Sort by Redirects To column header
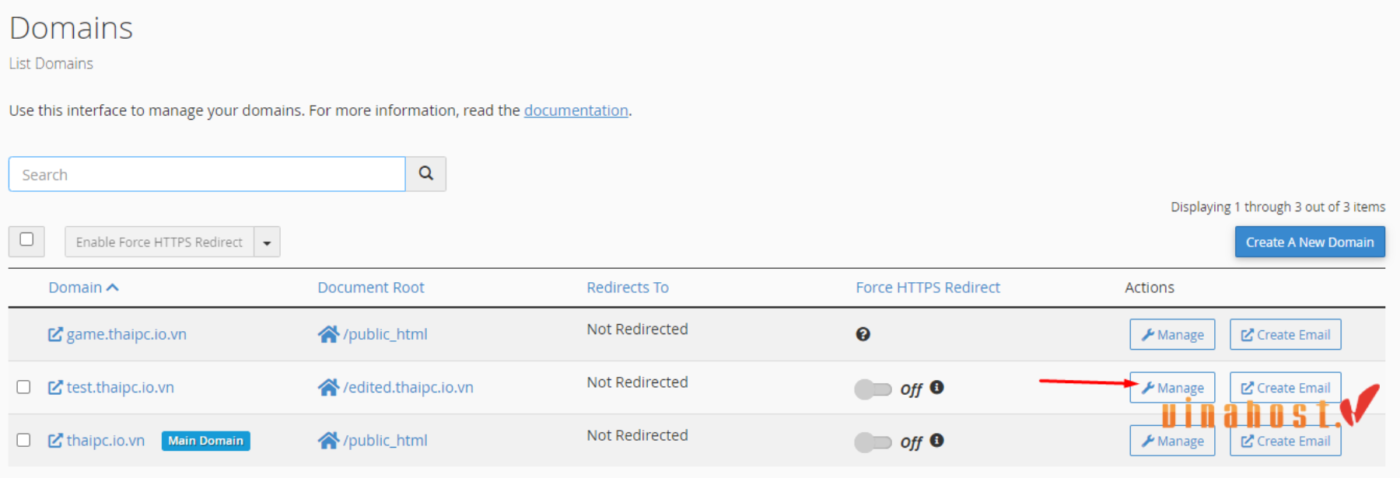Image resolution: width=1400 pixels, height=478 pixels. tap(627, 287)
